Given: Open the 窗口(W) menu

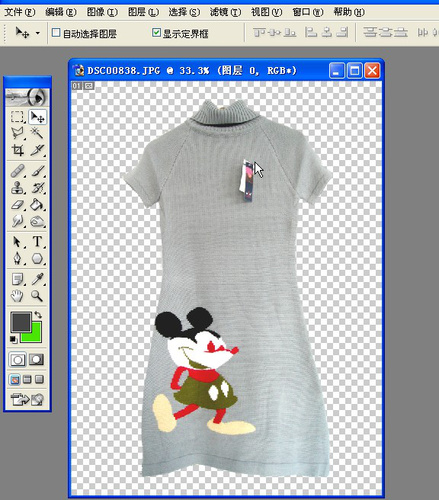Looking at the screenshot, I should click(x=308, y=12).
